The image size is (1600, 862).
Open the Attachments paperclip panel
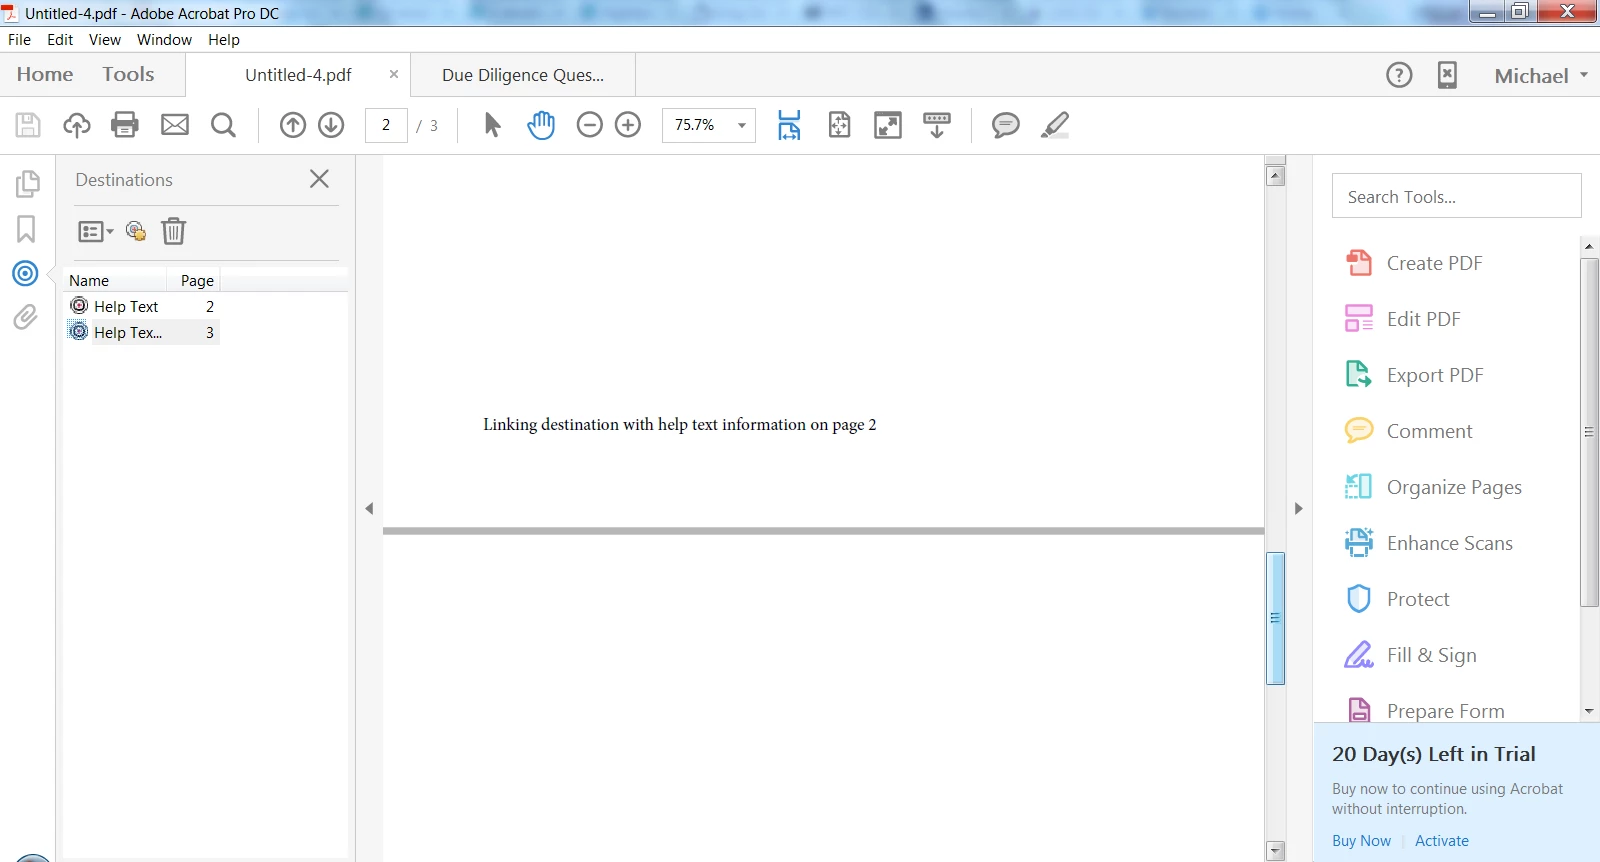[x=26, y=317]
